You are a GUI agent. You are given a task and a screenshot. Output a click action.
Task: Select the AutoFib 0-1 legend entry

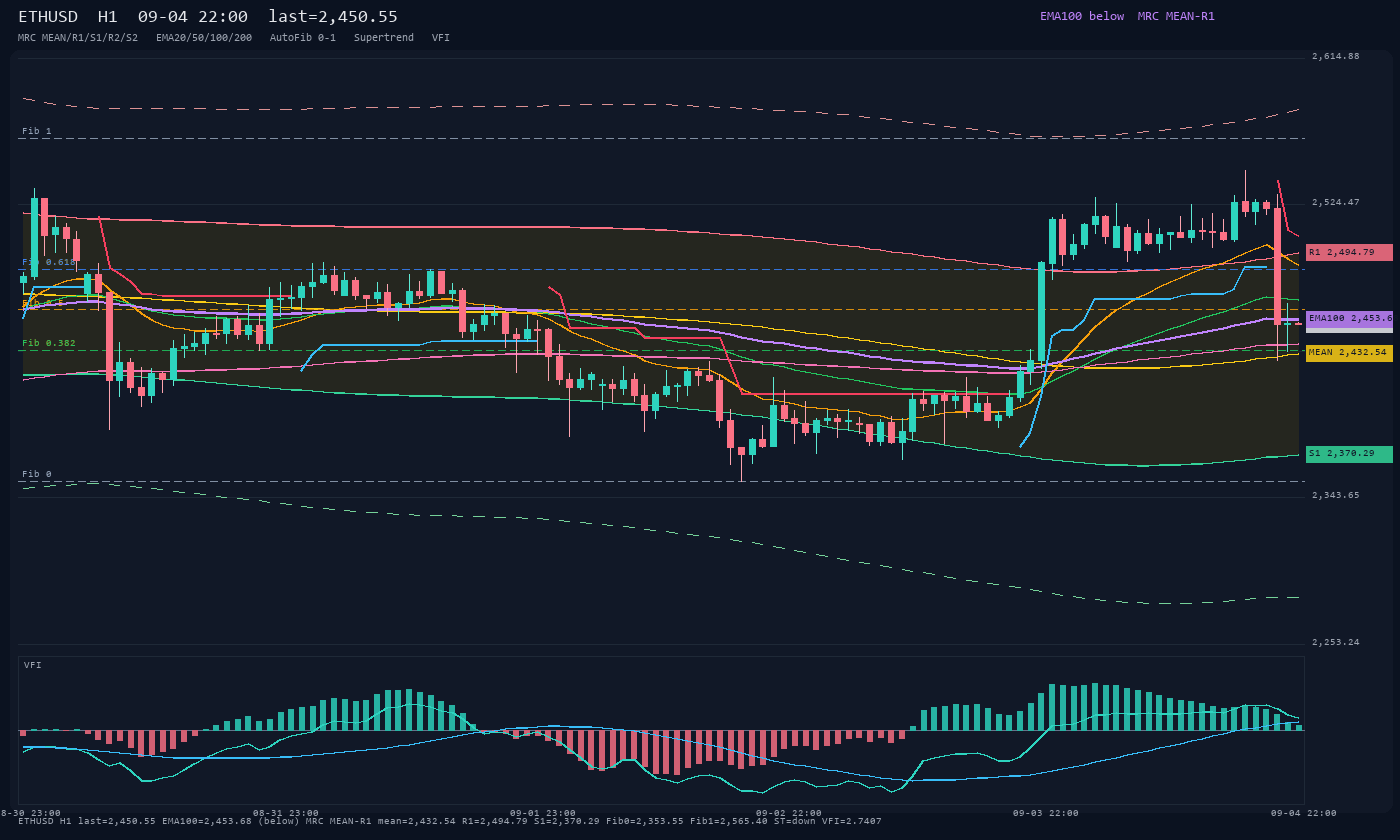point(303,37)
